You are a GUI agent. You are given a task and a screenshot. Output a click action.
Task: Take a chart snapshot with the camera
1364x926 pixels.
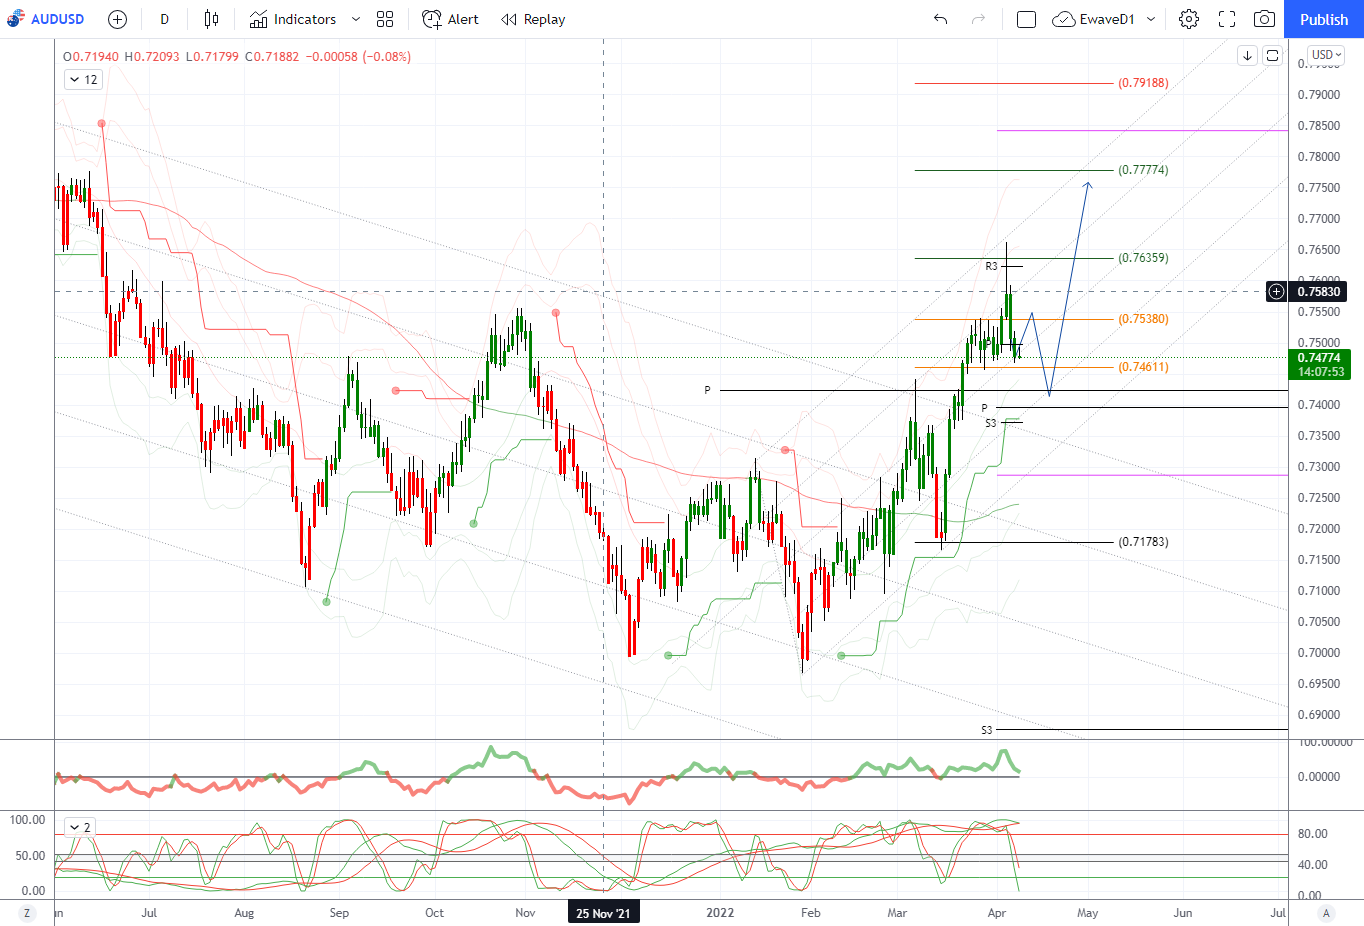(1264, 19)
